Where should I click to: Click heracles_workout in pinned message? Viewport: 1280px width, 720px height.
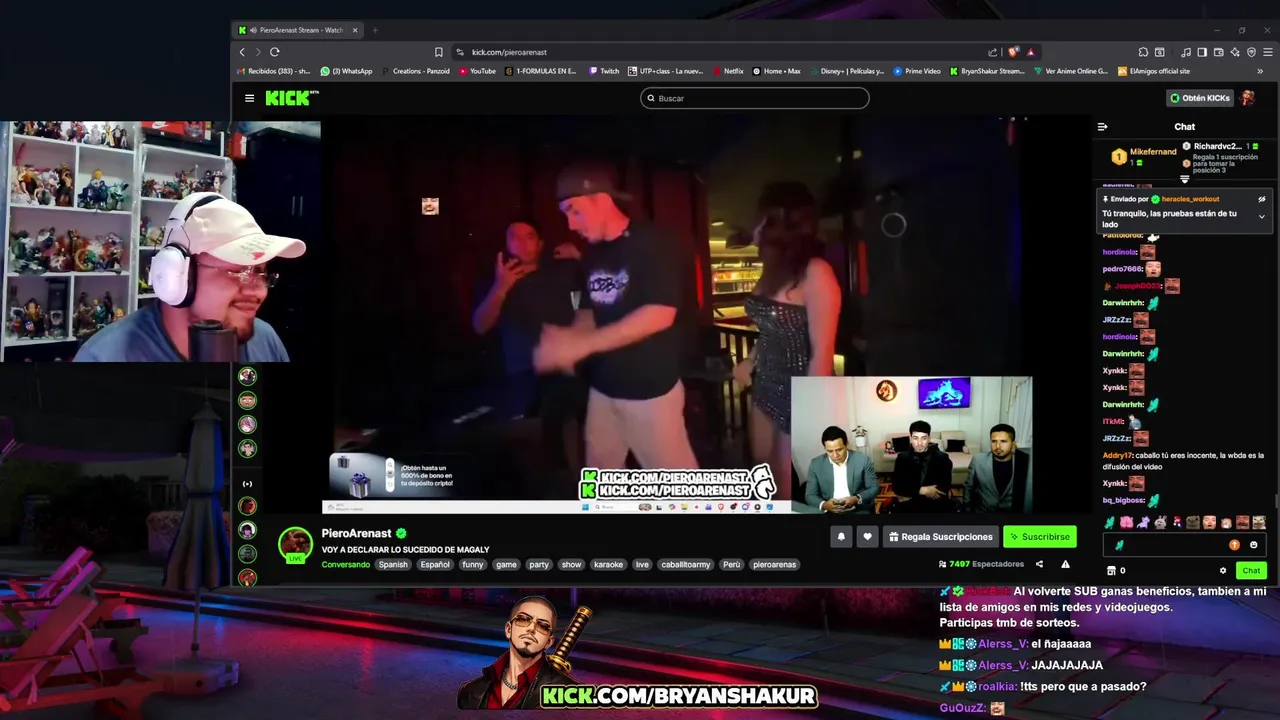coord(1190,199)
